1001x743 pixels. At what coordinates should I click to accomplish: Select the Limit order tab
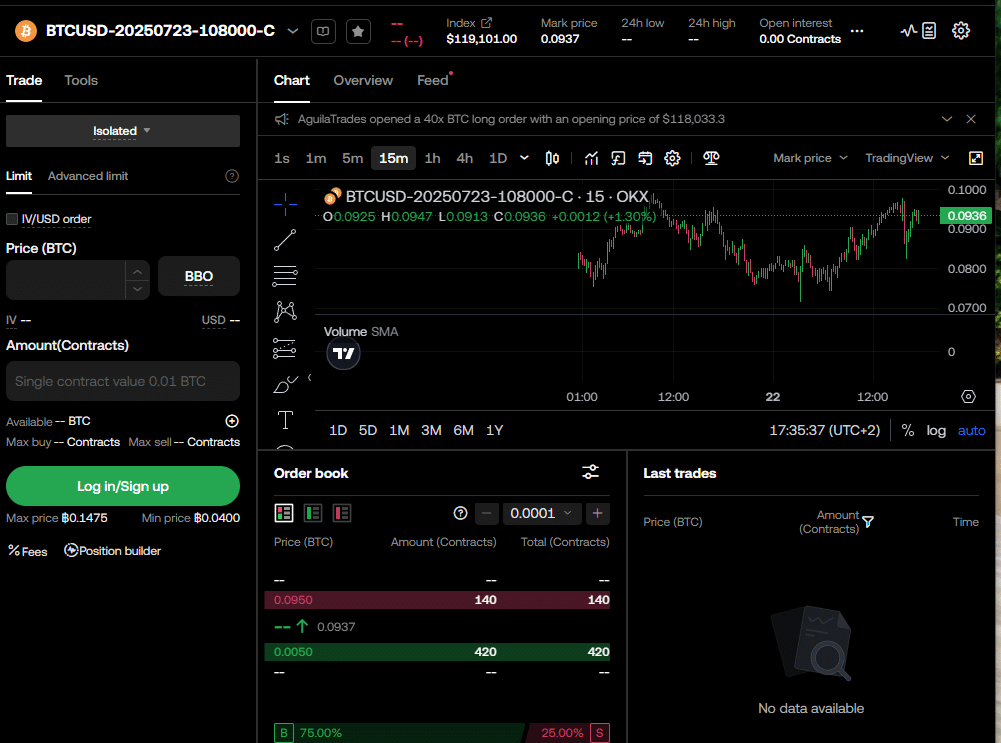pos(19,176)
